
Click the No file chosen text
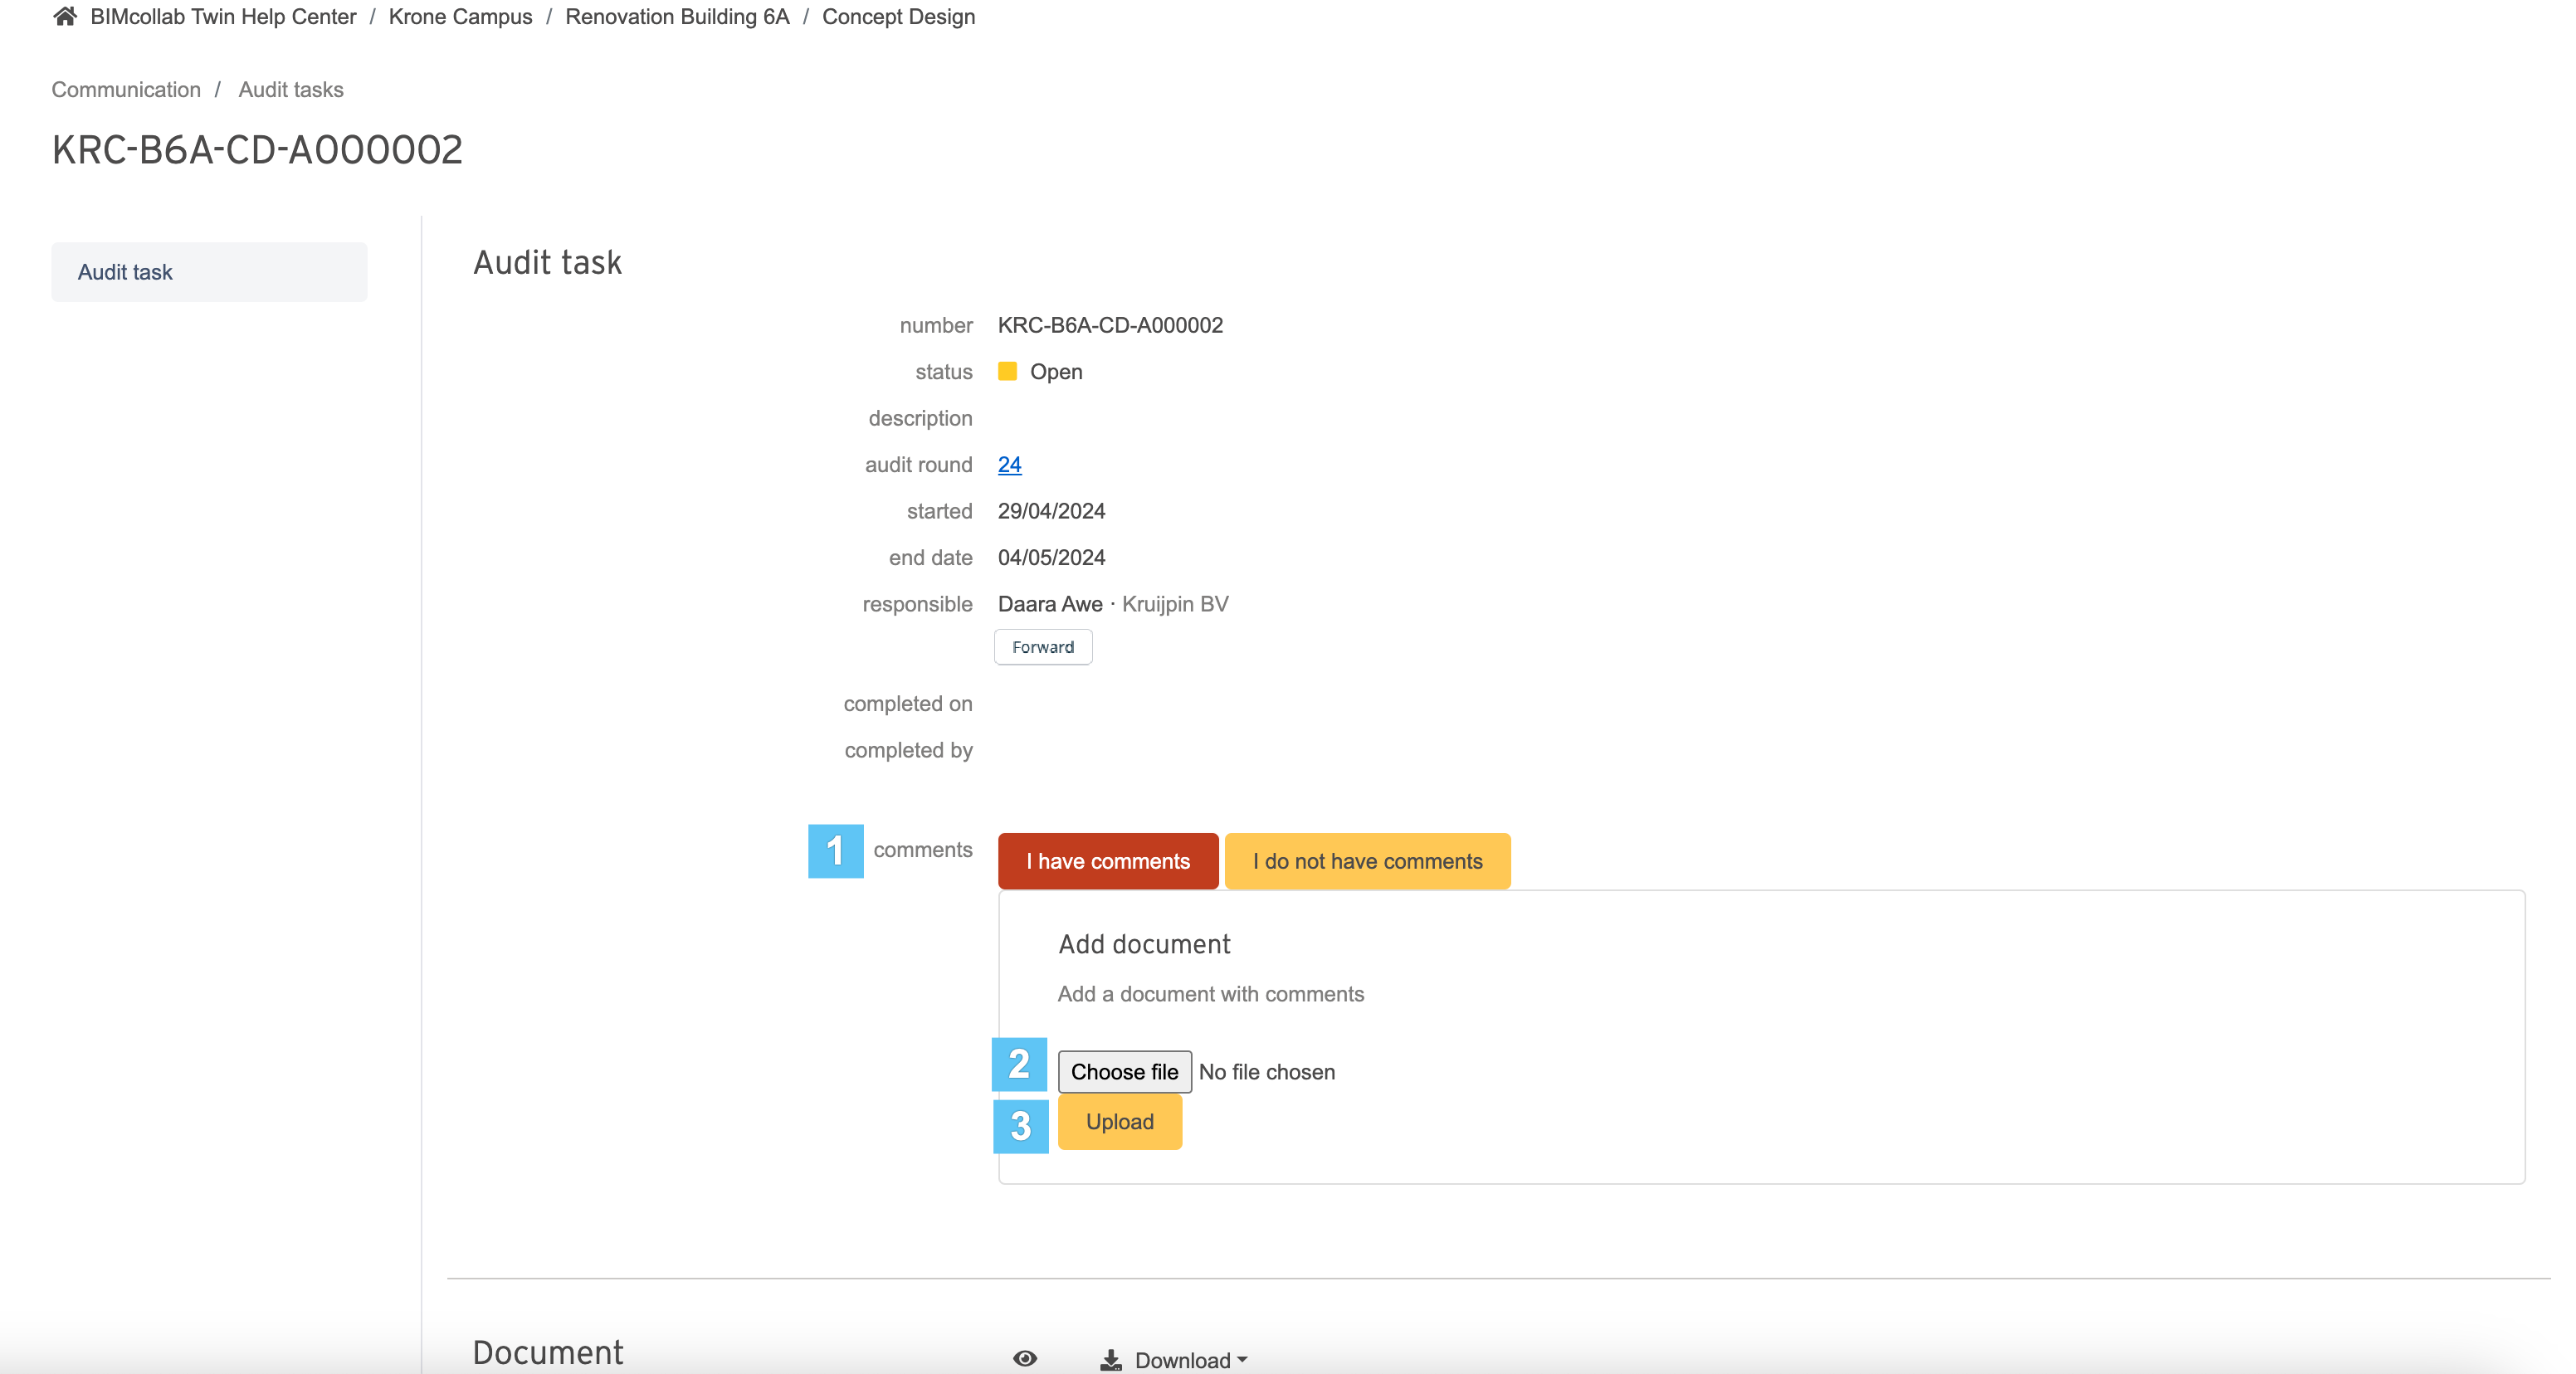pyautogui.click(x=1267, y=1072)
